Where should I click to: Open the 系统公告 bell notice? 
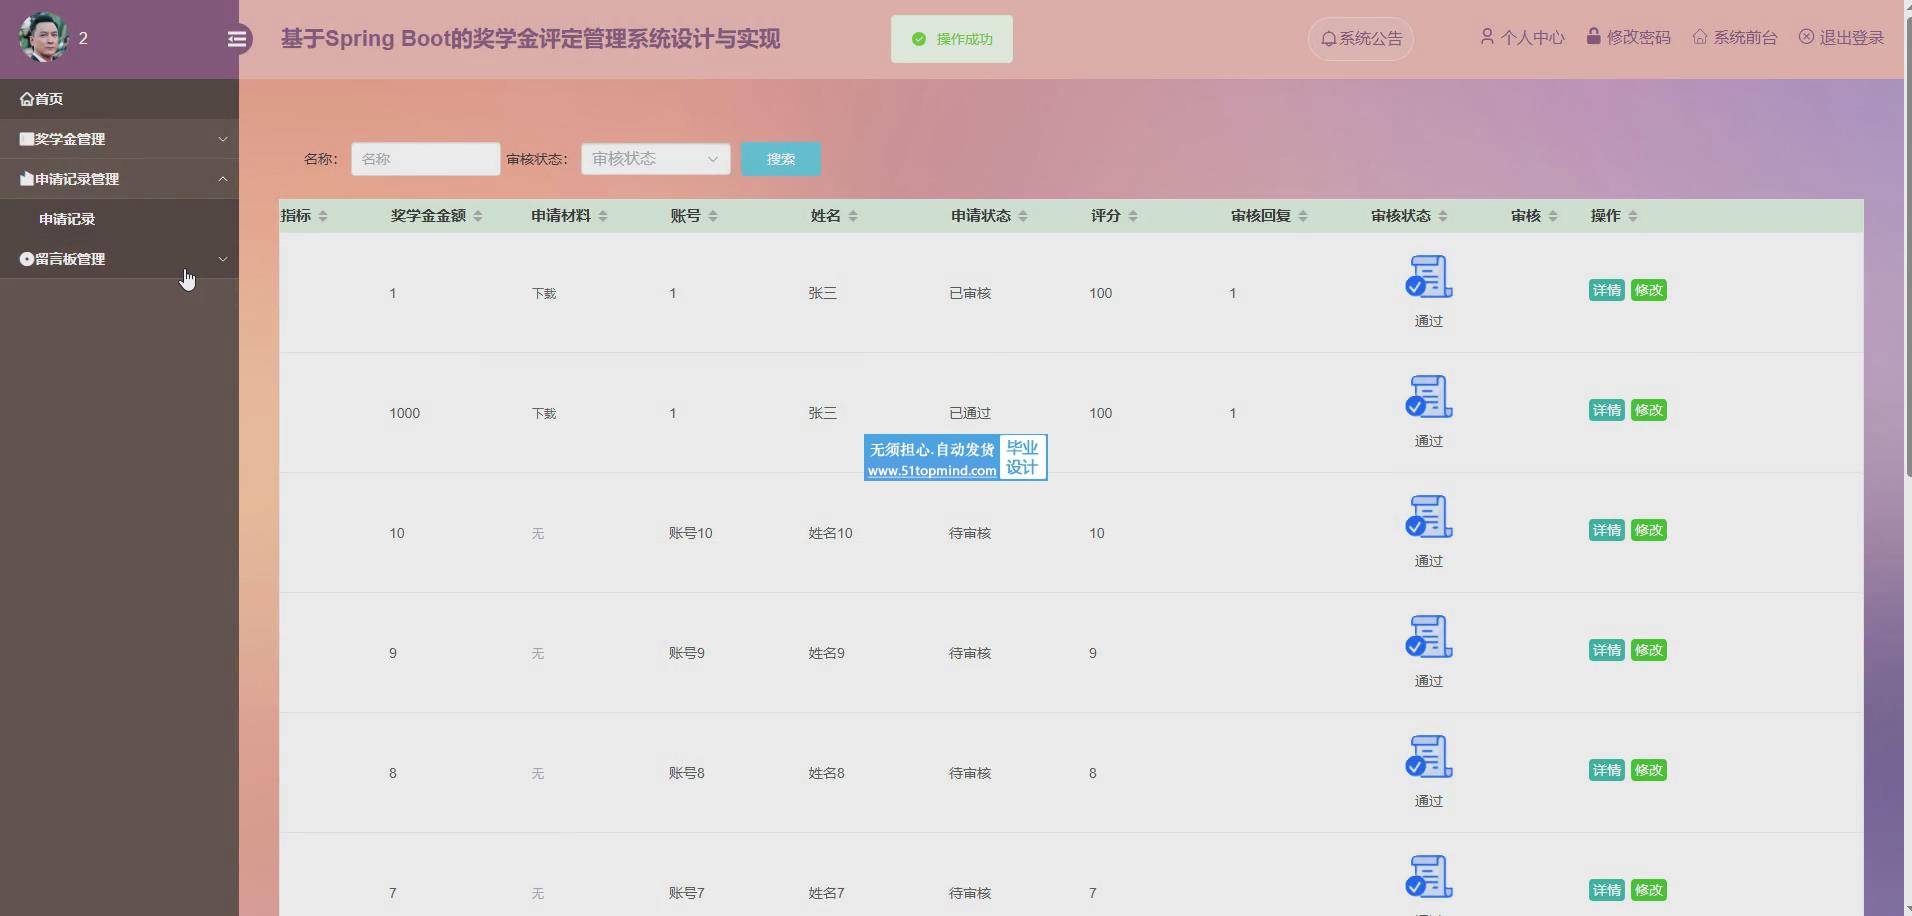coord(1360,39)
